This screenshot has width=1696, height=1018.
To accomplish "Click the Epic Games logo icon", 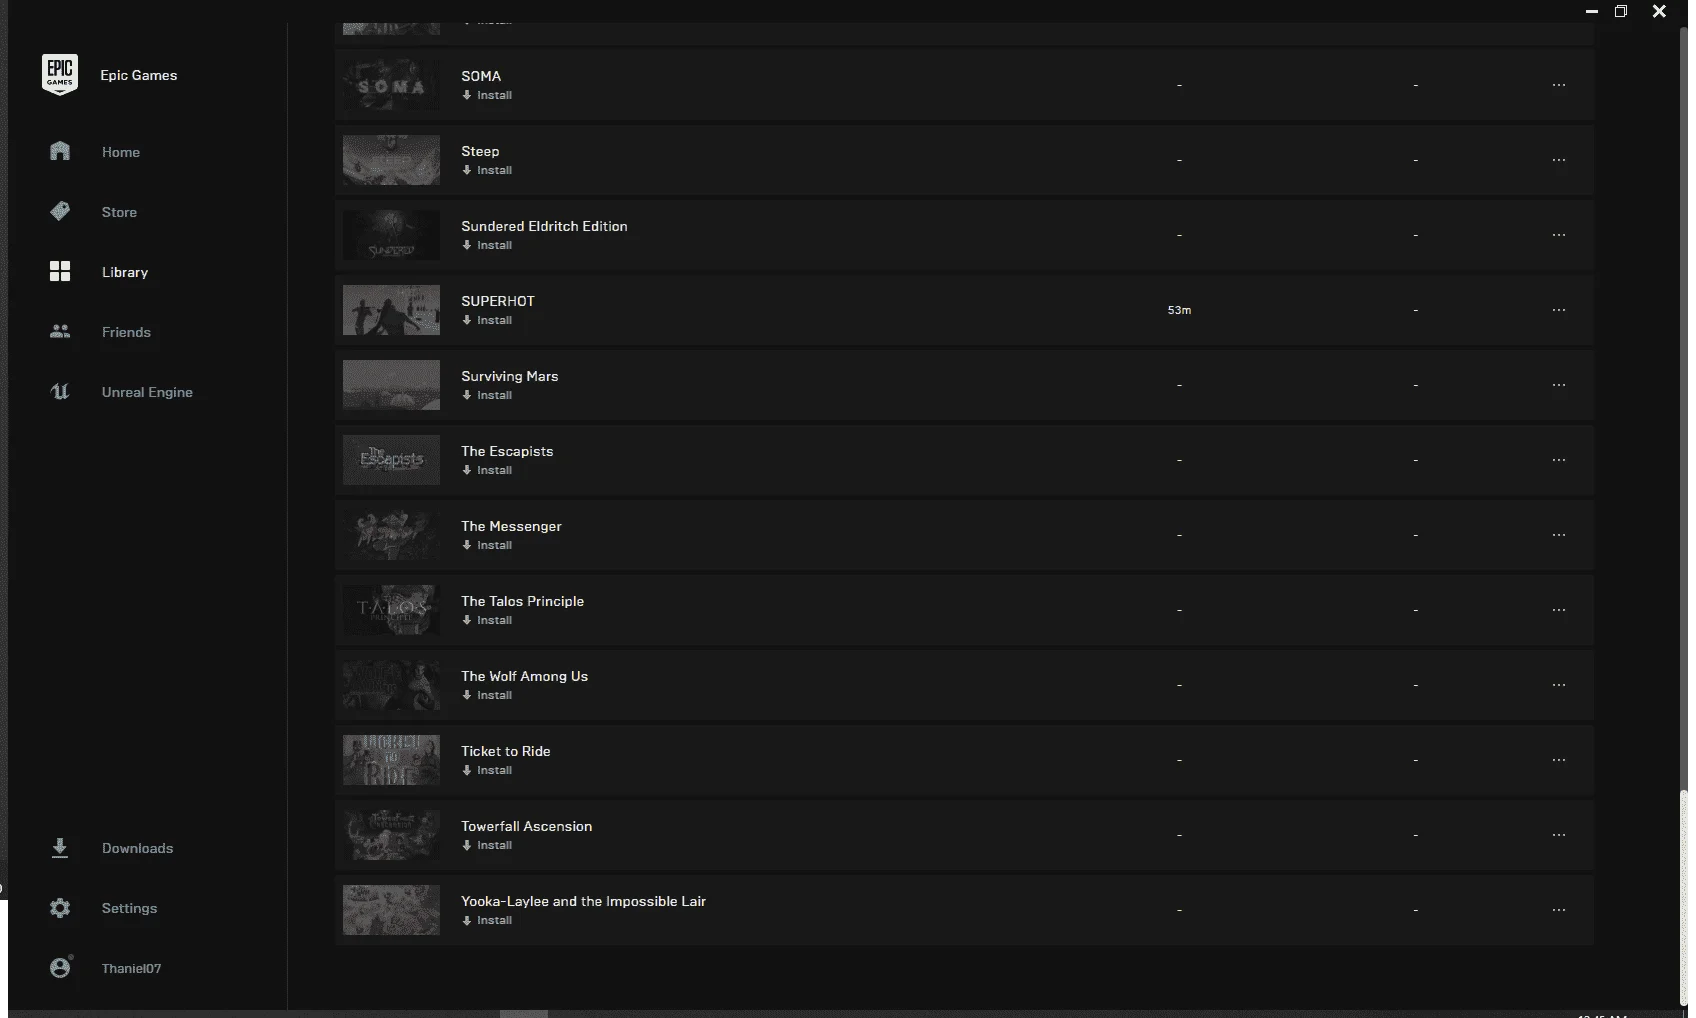I will click(60, 75).
